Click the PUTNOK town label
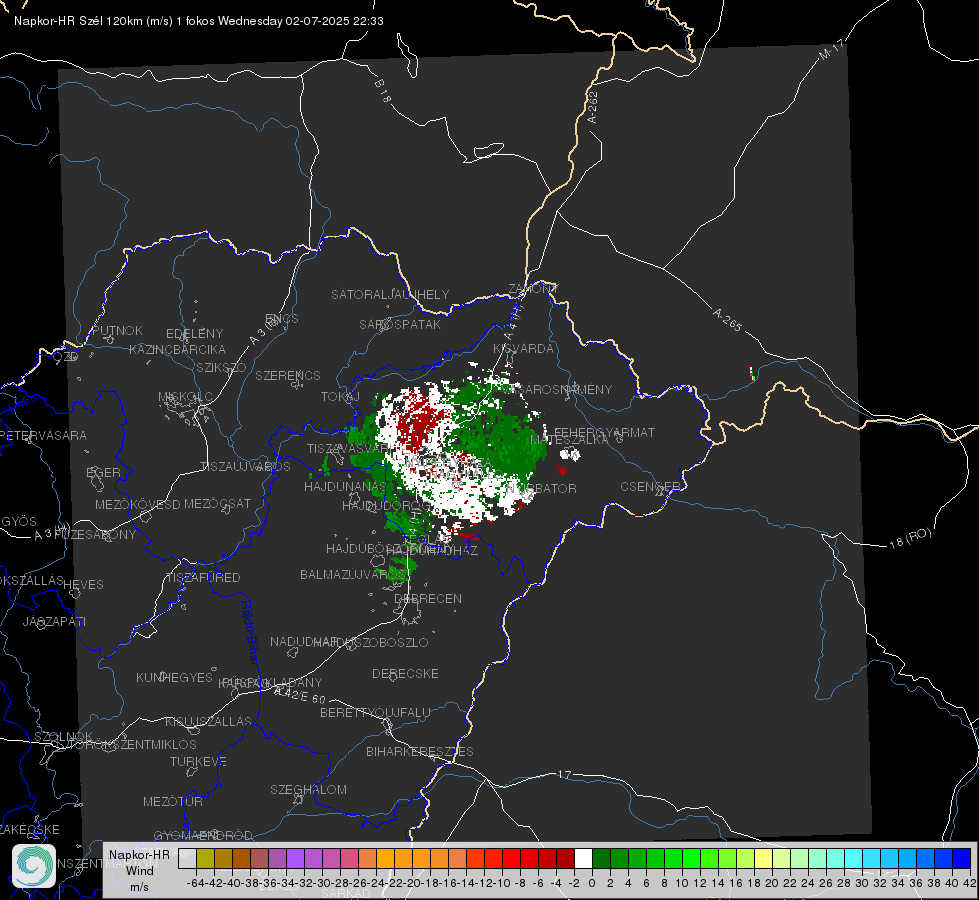Screen dimensions: 979x900 click(x=117, y=330)
